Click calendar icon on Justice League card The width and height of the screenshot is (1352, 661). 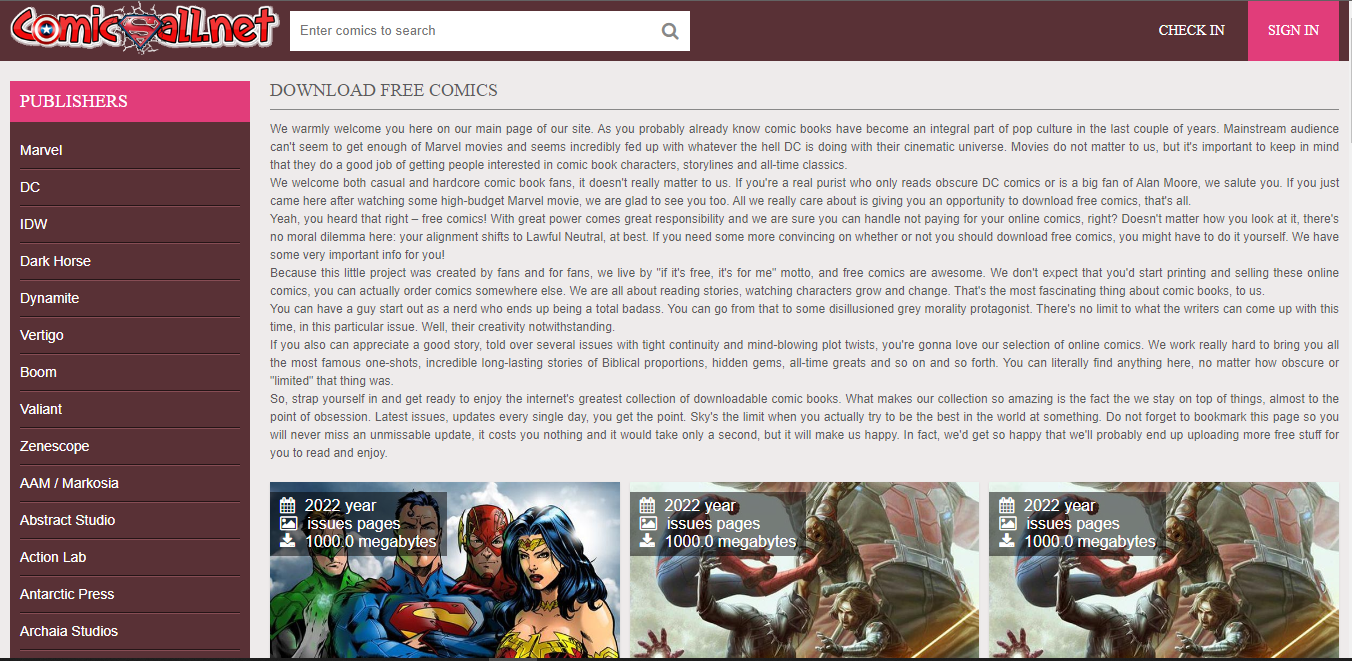[x=288, y=505]
